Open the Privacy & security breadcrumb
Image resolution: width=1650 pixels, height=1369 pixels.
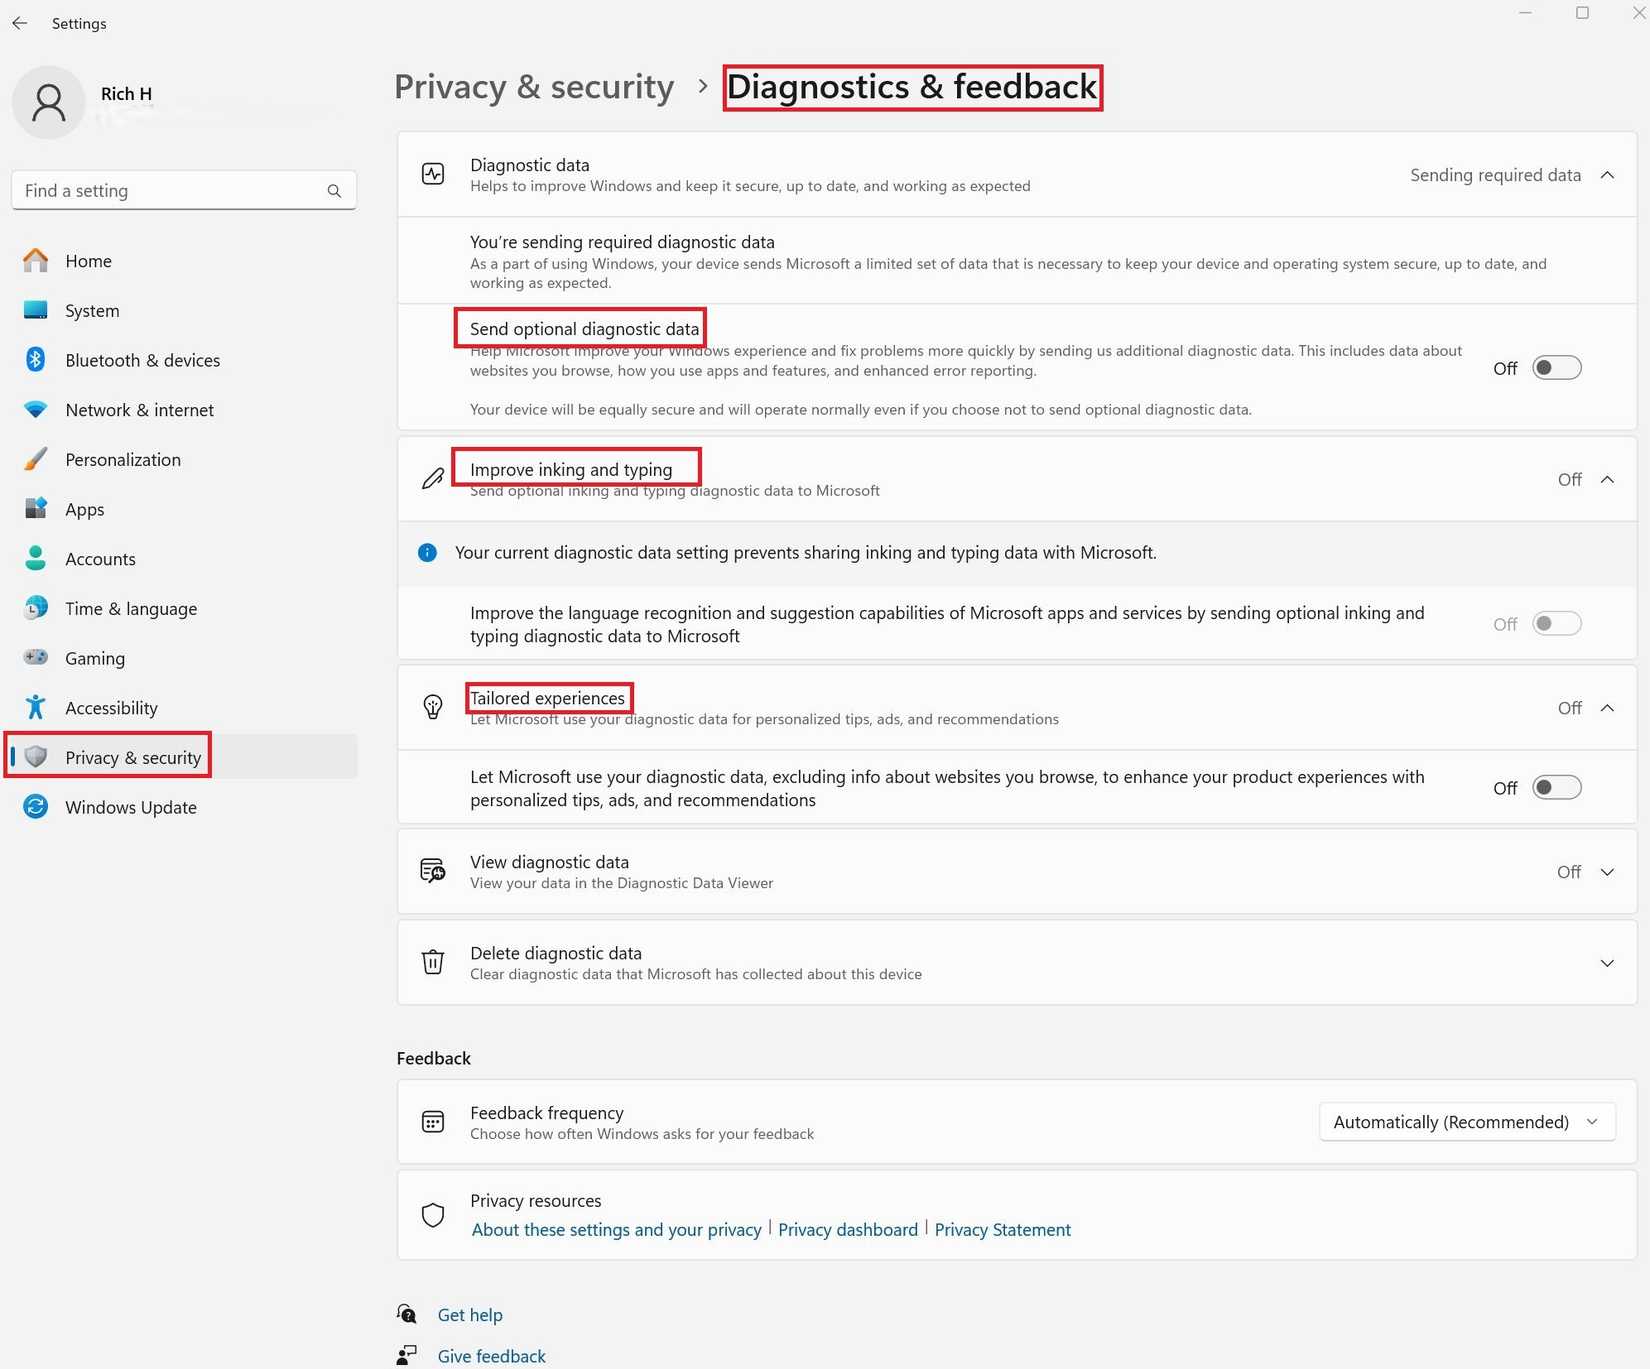pyautogui.click(x=533, y=87)
